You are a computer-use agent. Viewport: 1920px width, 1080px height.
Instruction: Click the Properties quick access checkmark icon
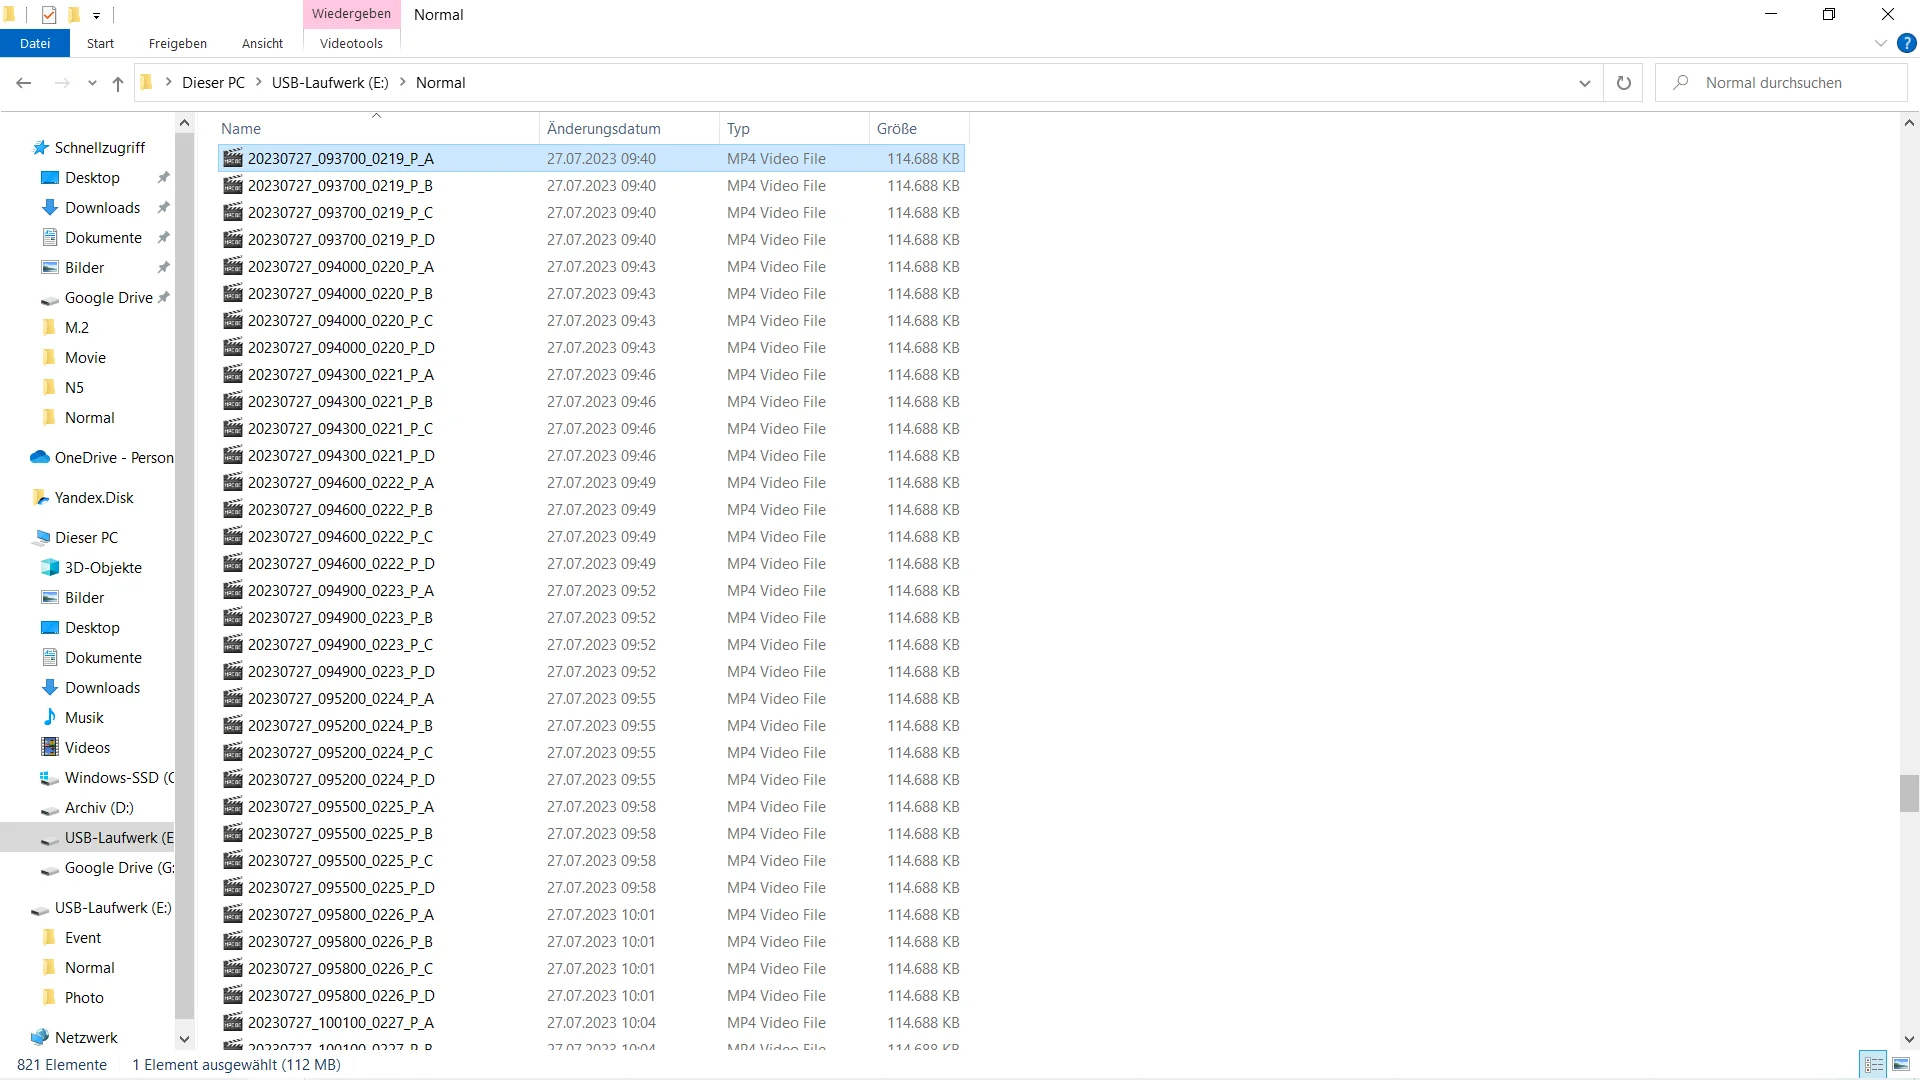[x=48, y=14]
